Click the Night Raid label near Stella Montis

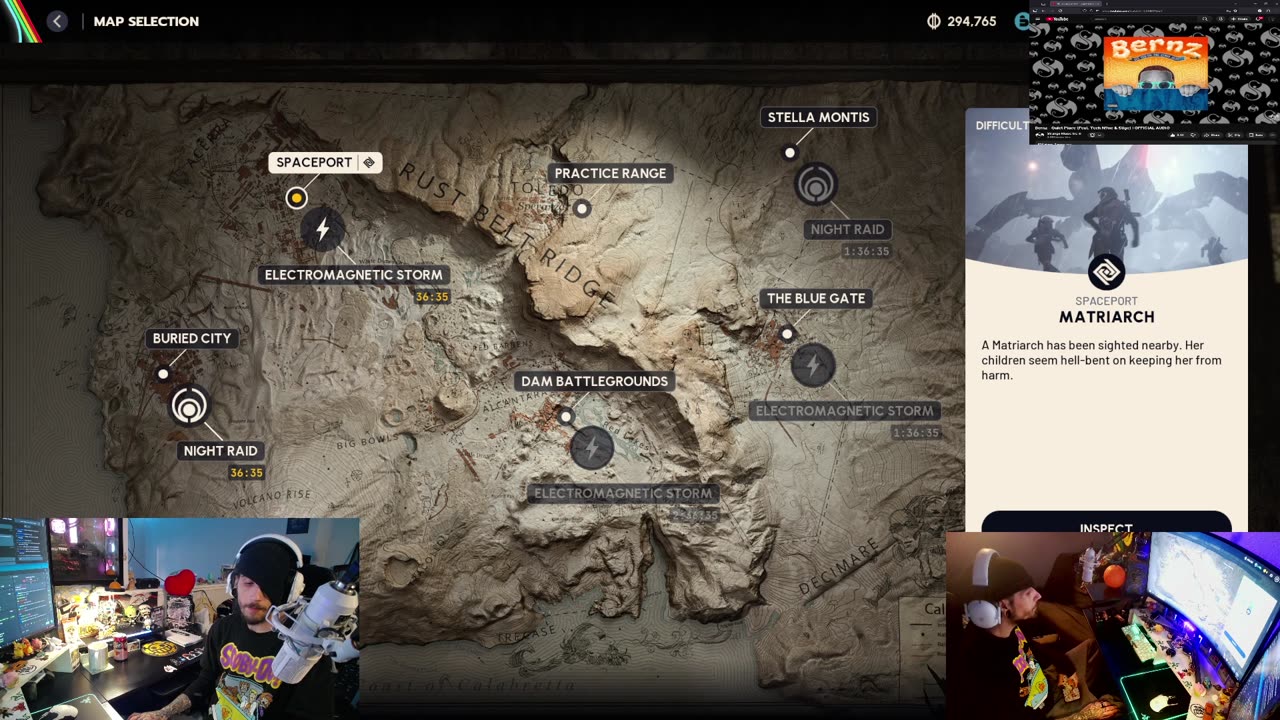click(847, 229)
